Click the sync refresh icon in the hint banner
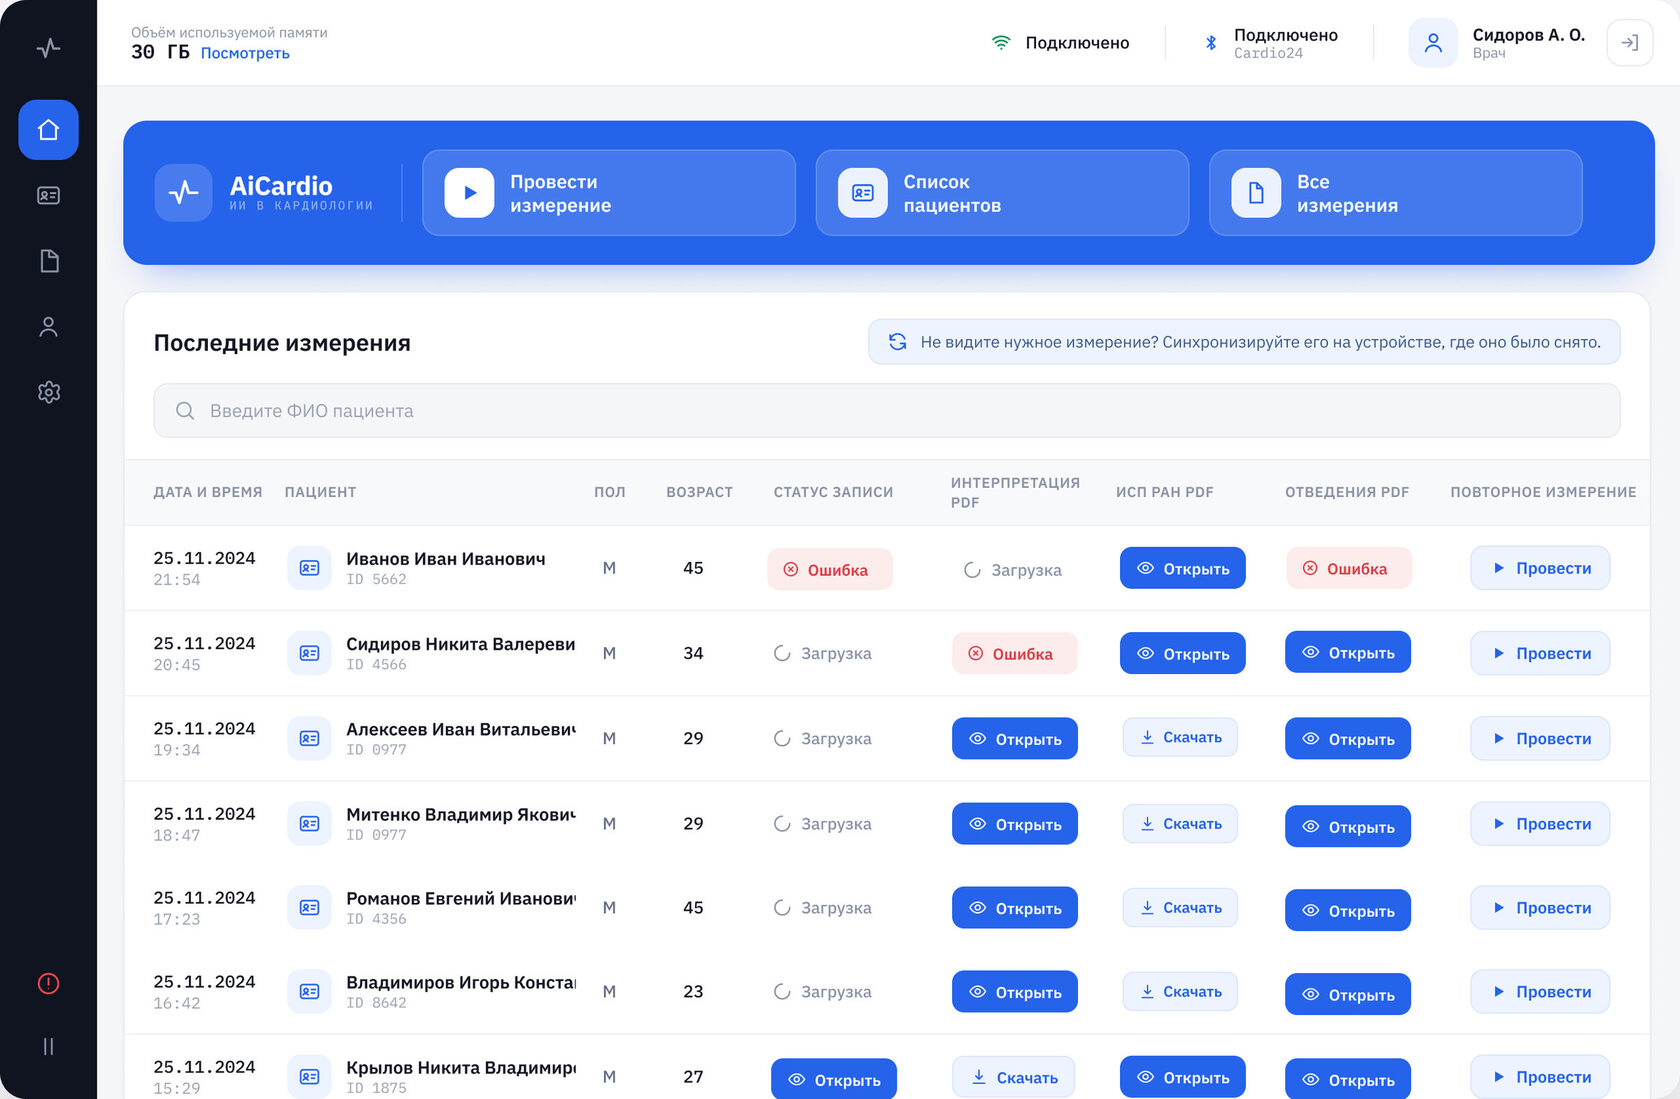1680x1099 pixels. (x=898, y=342)
